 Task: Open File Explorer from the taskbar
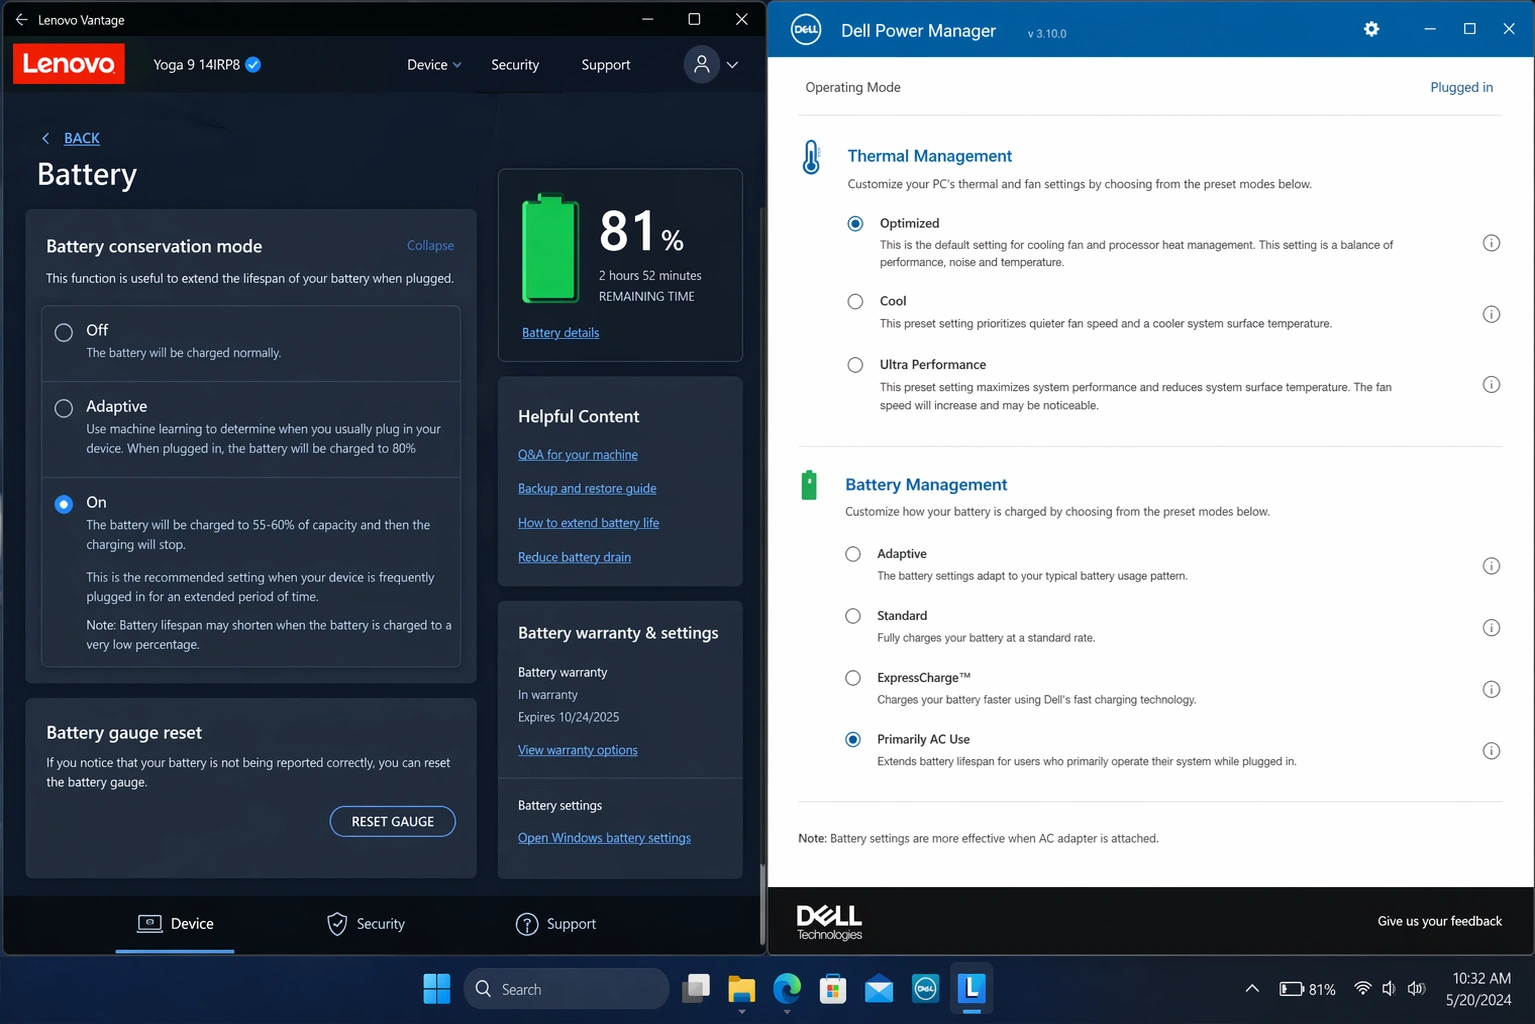pyautogui.click(x=741, y=989)
